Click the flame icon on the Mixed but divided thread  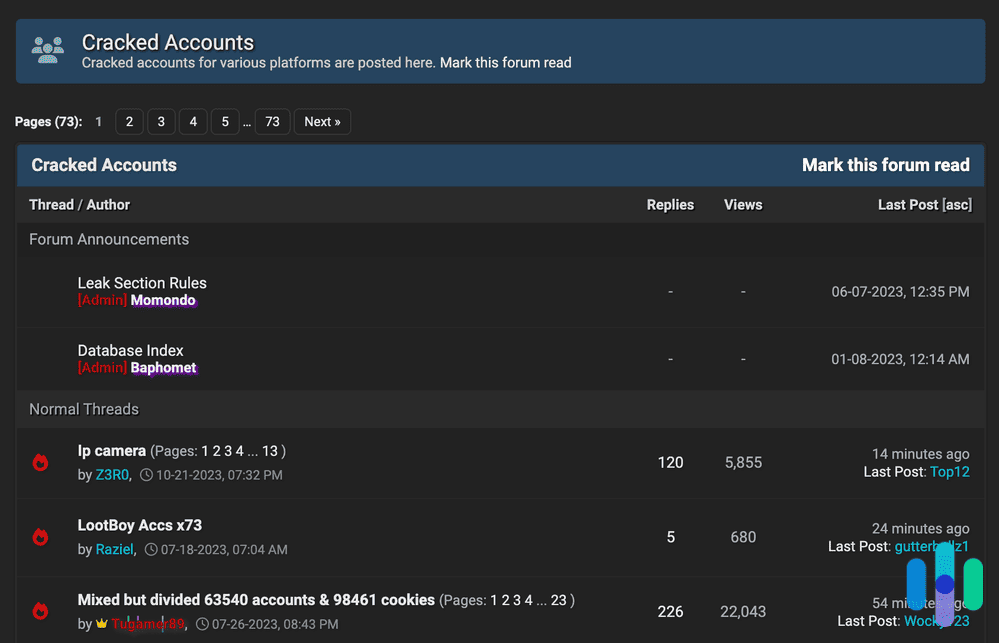[40, 611]
